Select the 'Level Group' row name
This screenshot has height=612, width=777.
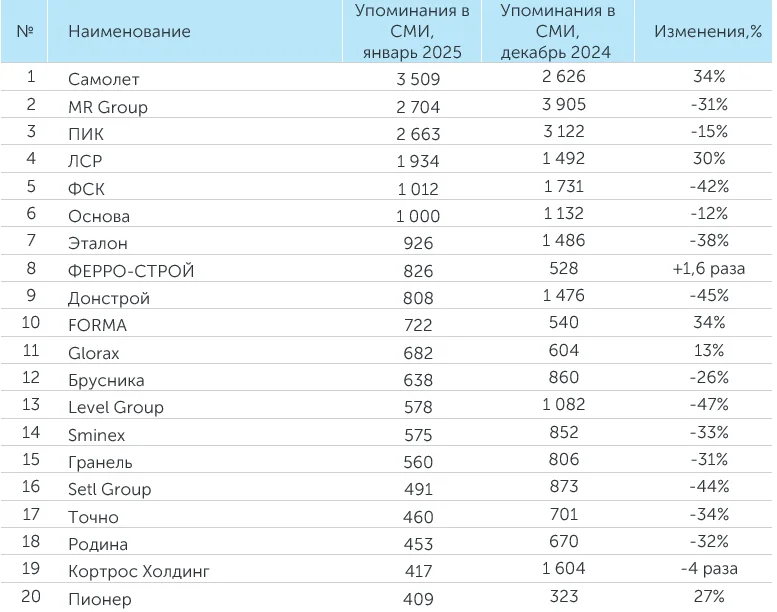click(116, 407)
